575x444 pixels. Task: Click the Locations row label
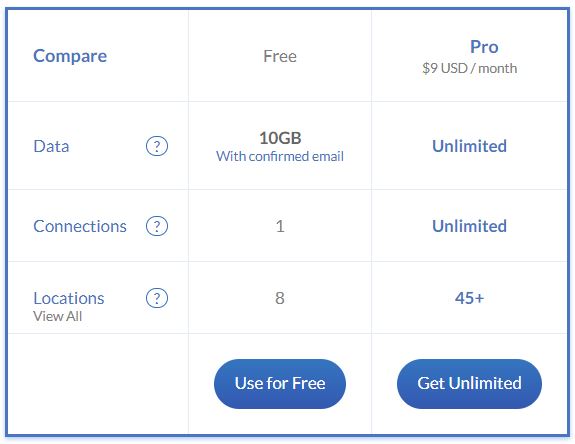click(69, 298)
